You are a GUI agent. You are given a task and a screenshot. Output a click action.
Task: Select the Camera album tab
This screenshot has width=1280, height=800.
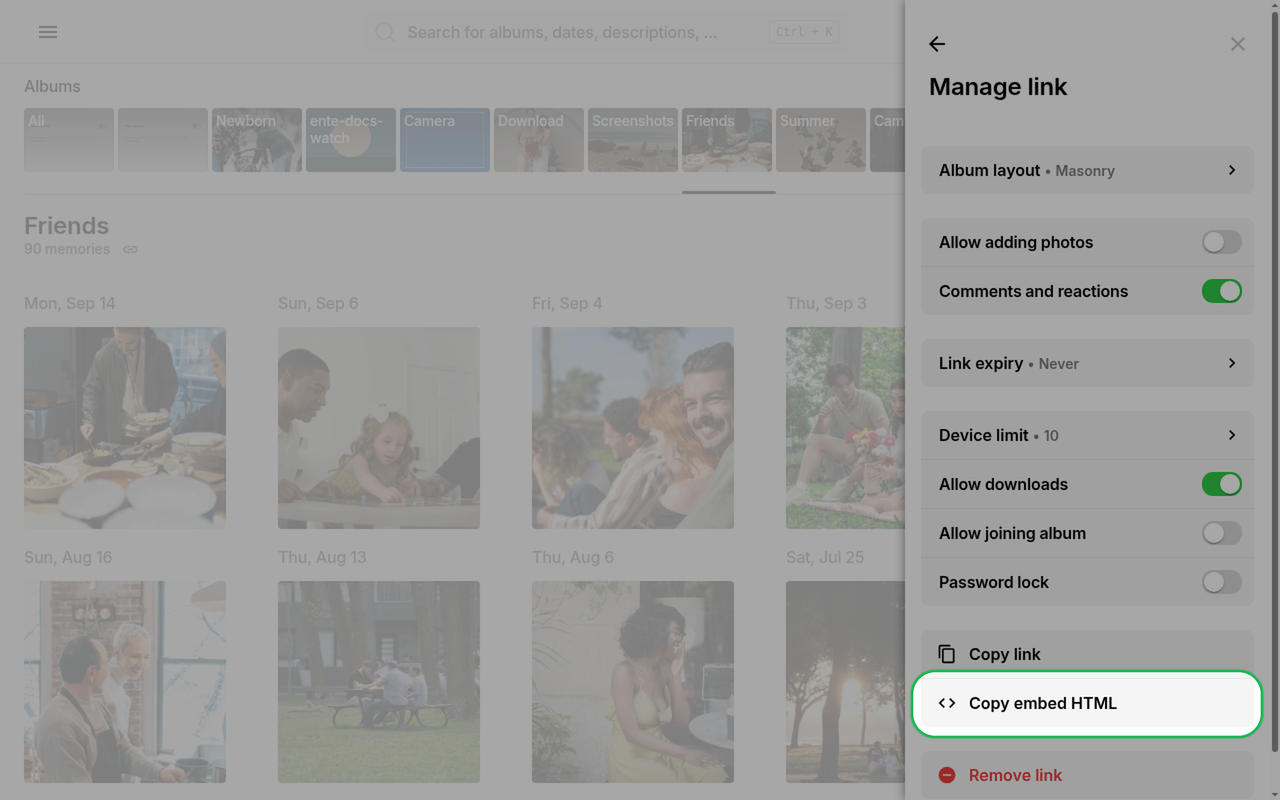tap(445, 140)
